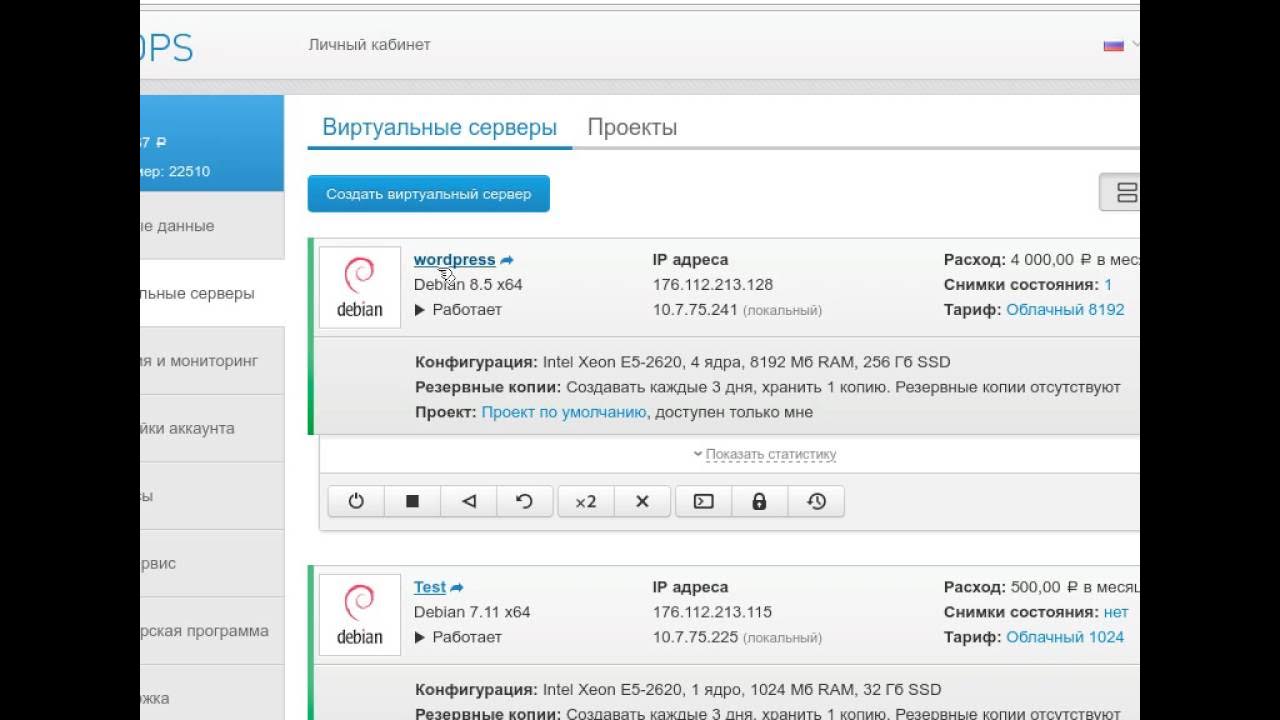The height and width of the screenshot is (720, 1280).
Task: Click the stop square icon in server toolbar
Action: 412,502
